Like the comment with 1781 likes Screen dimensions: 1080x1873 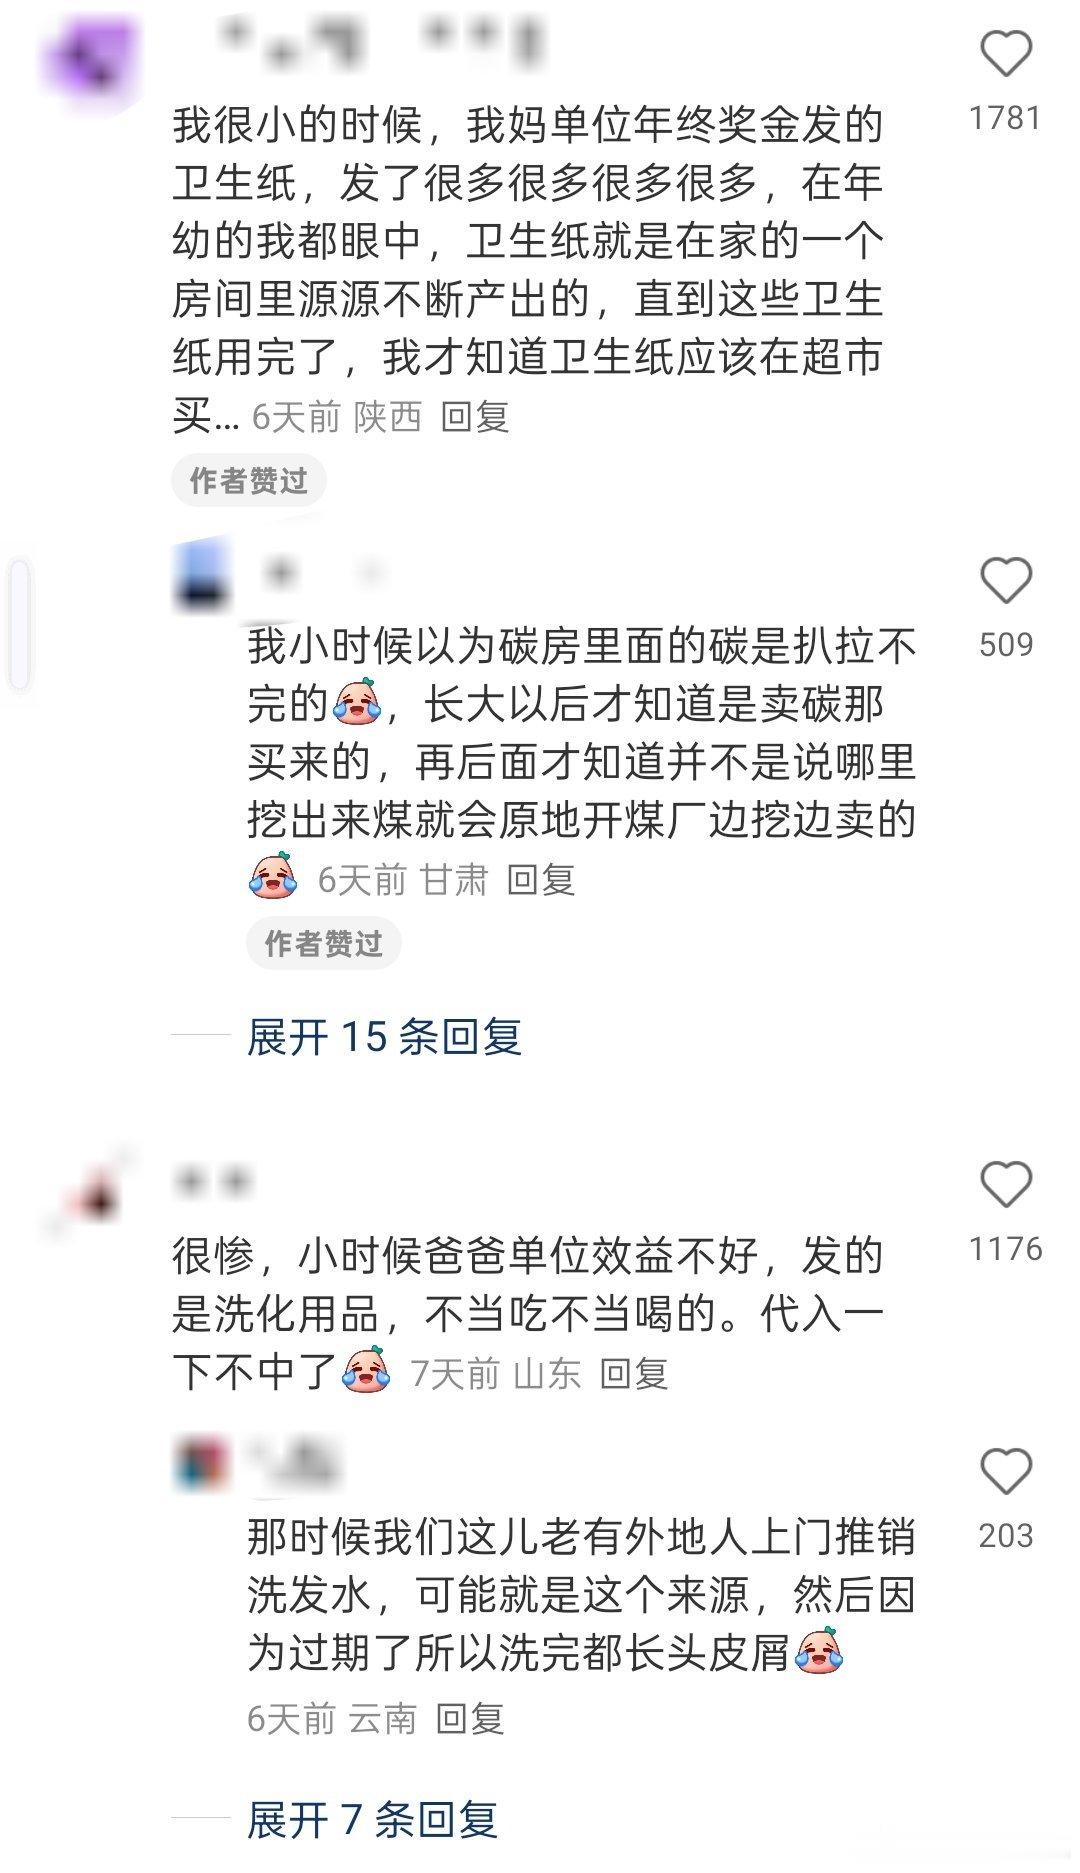(x=1005, y=53)
